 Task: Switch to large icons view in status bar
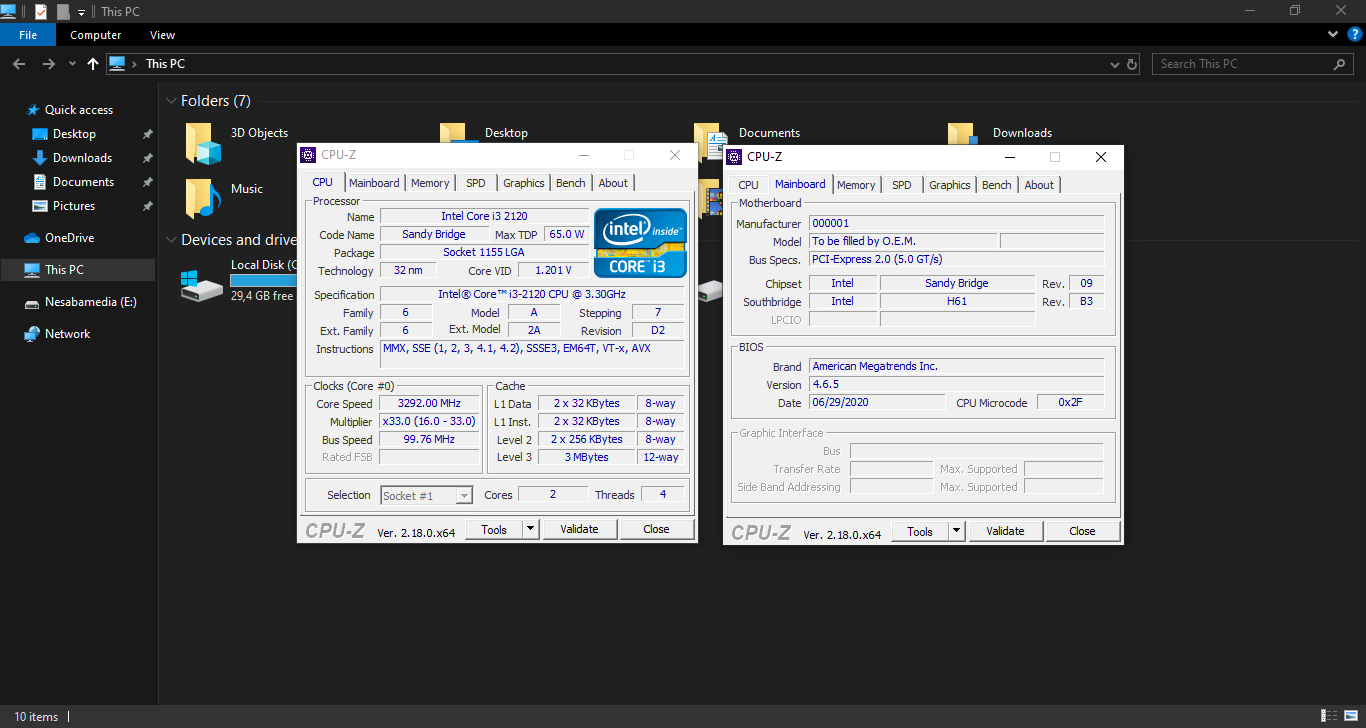[1349, 716]
